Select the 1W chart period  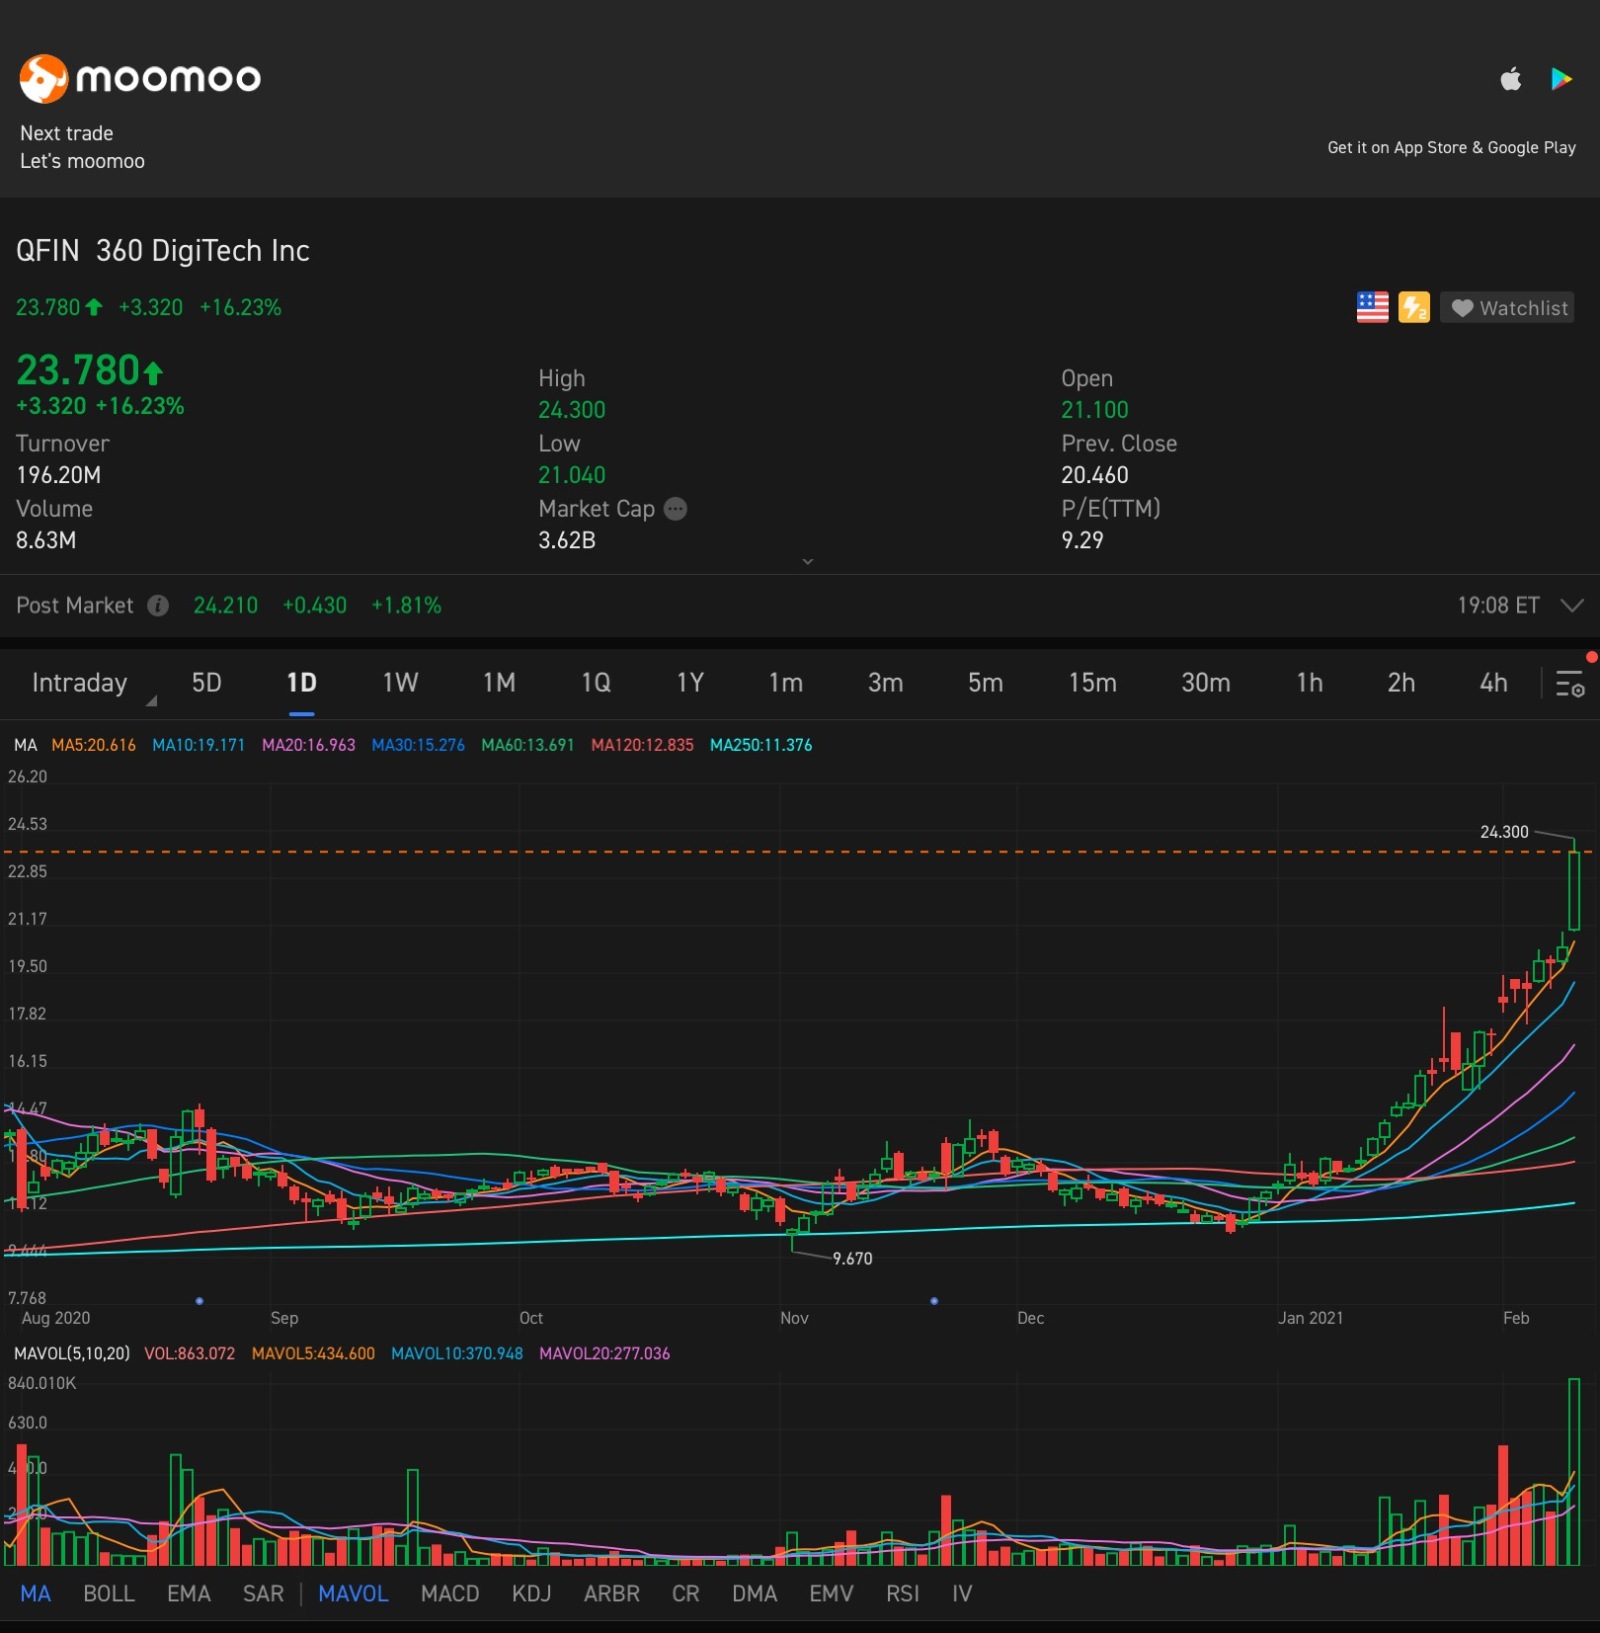click(400, 683)
